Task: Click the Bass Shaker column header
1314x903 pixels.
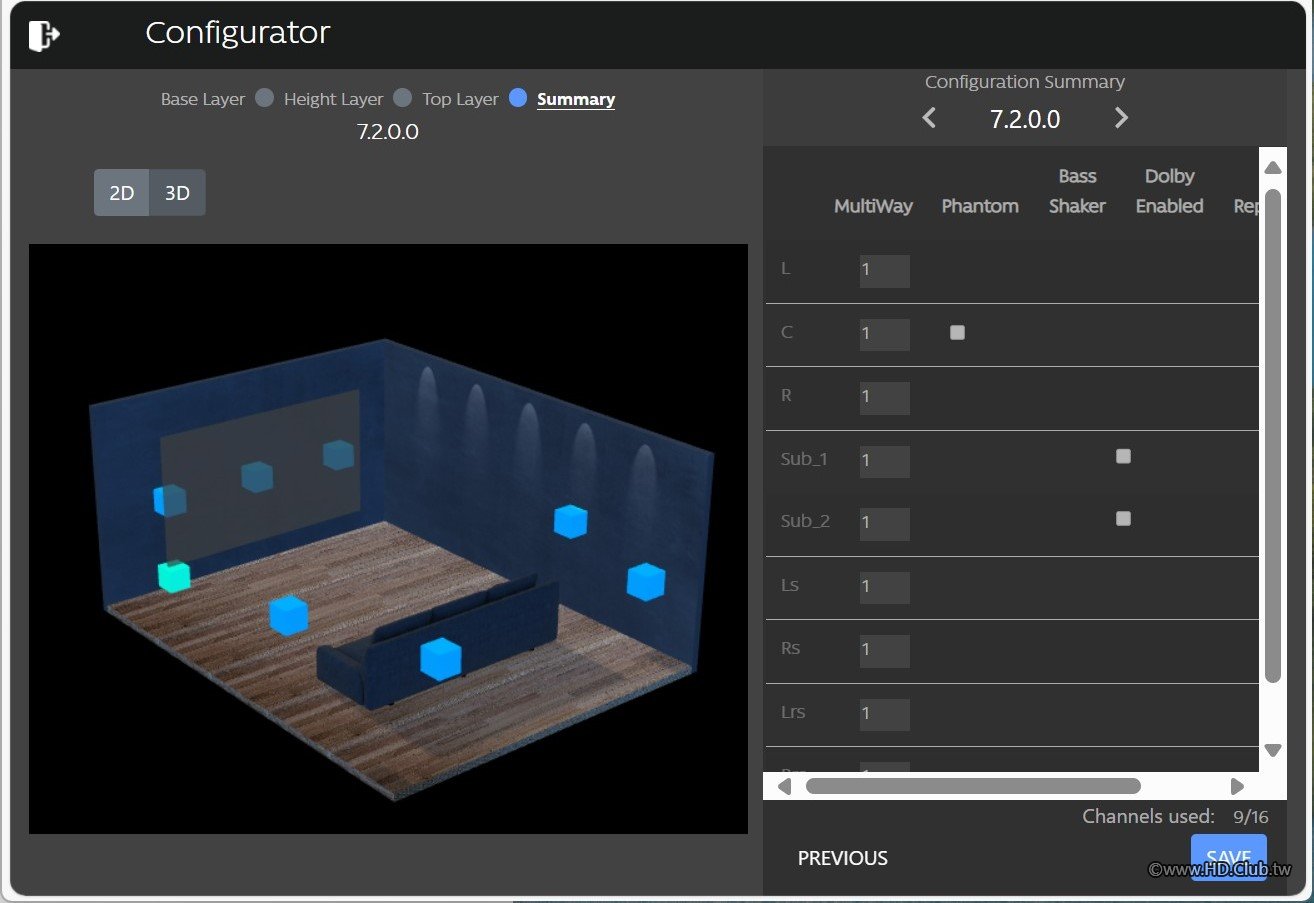Action: click(x=1077, y=191)
